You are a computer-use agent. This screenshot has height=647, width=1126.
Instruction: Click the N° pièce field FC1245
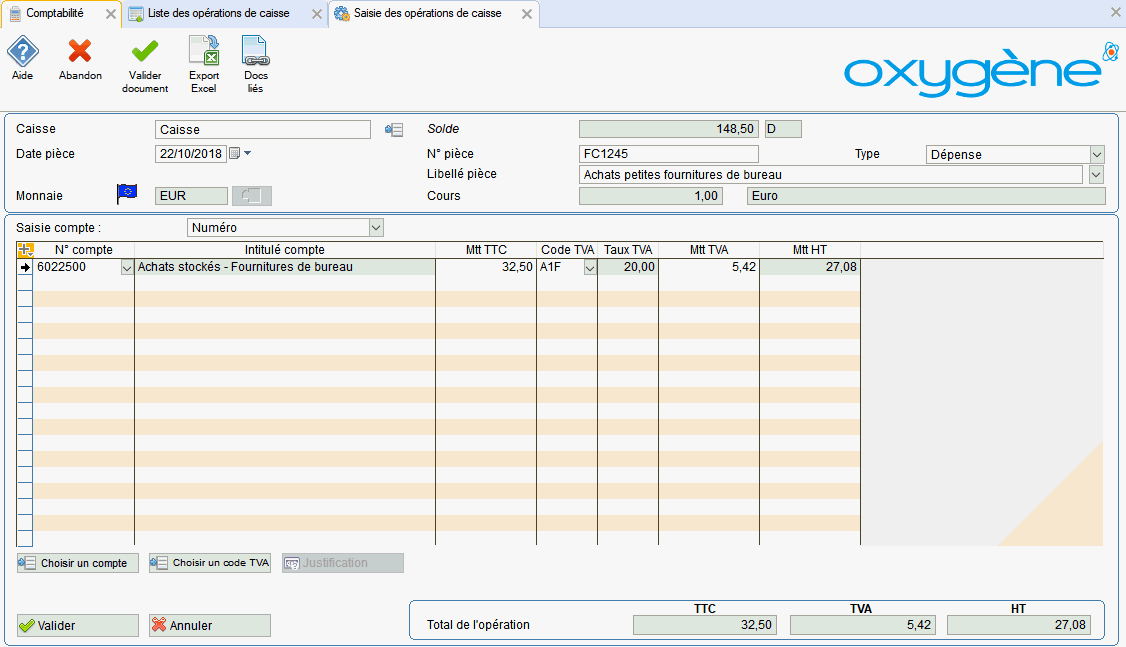(x=668, y=154)
